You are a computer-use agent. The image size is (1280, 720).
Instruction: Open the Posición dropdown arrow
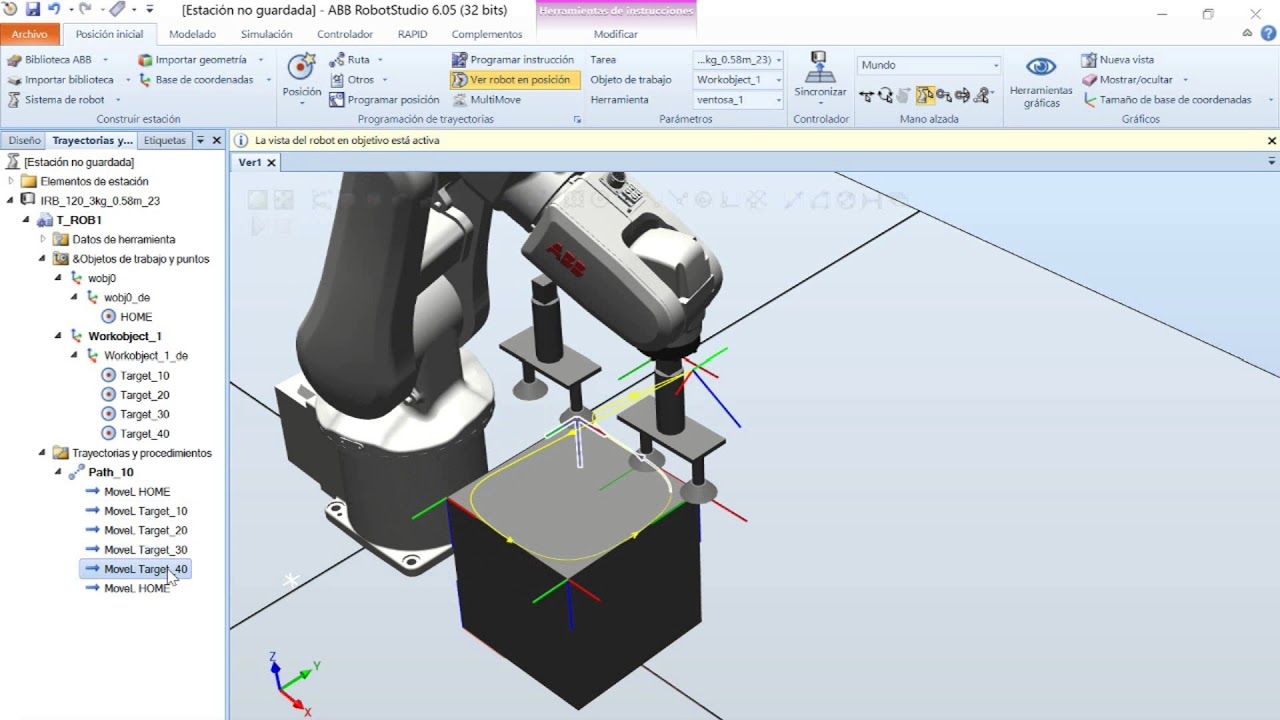coord(301,104)
